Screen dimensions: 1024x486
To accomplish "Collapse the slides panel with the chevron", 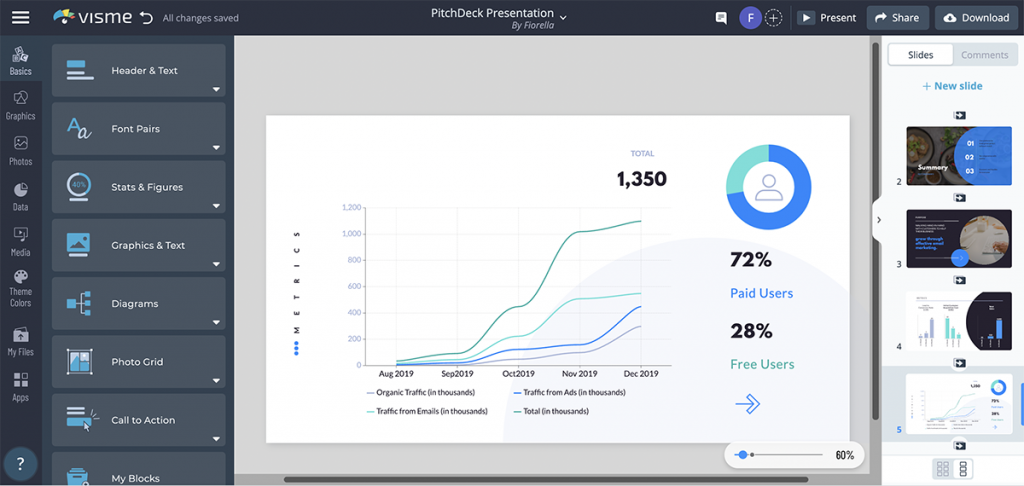I will tap(878, 220).
